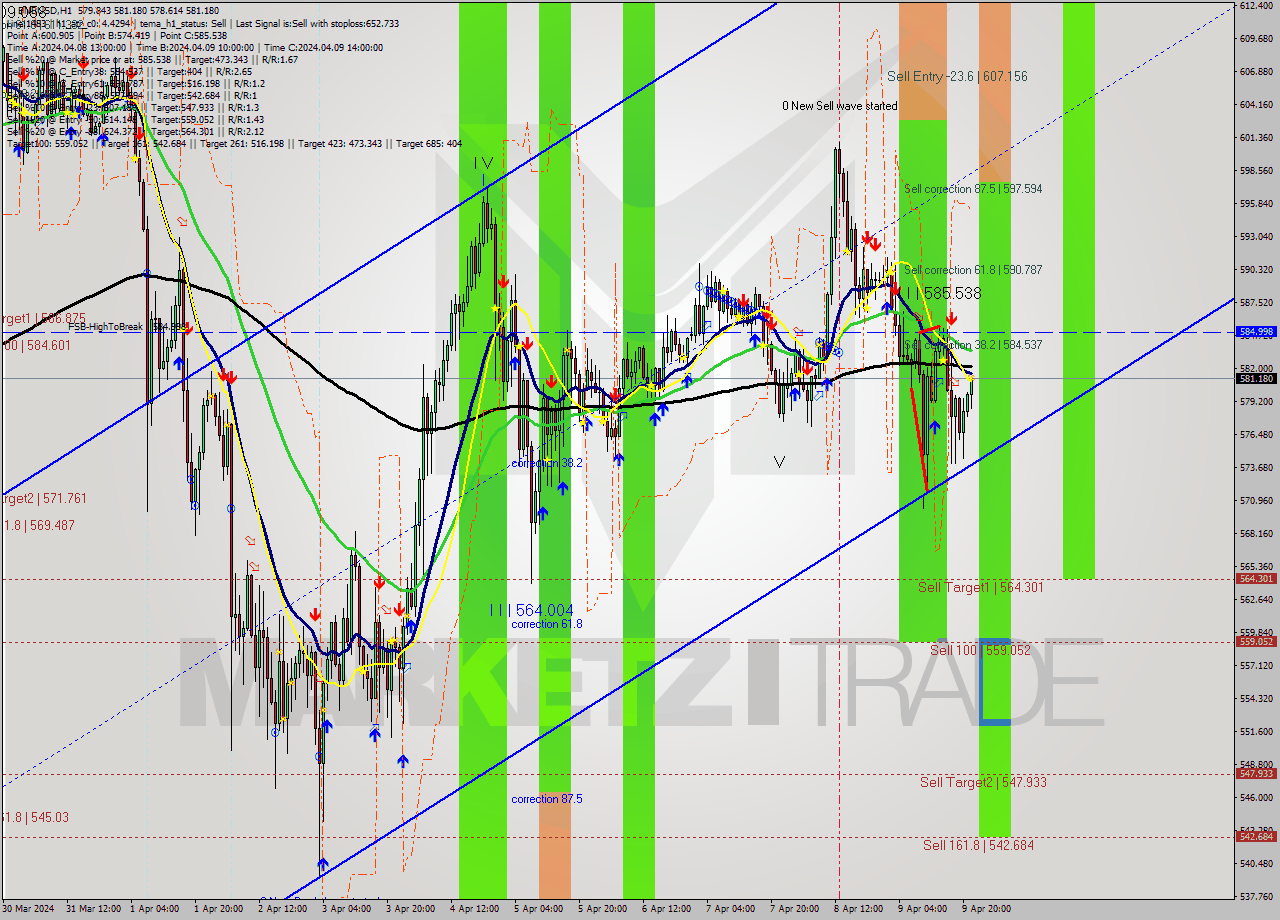The height and width of the screenshot is (920, 1280).
Task: Click the 606.884 price axis value
Action: [1256, 72]
